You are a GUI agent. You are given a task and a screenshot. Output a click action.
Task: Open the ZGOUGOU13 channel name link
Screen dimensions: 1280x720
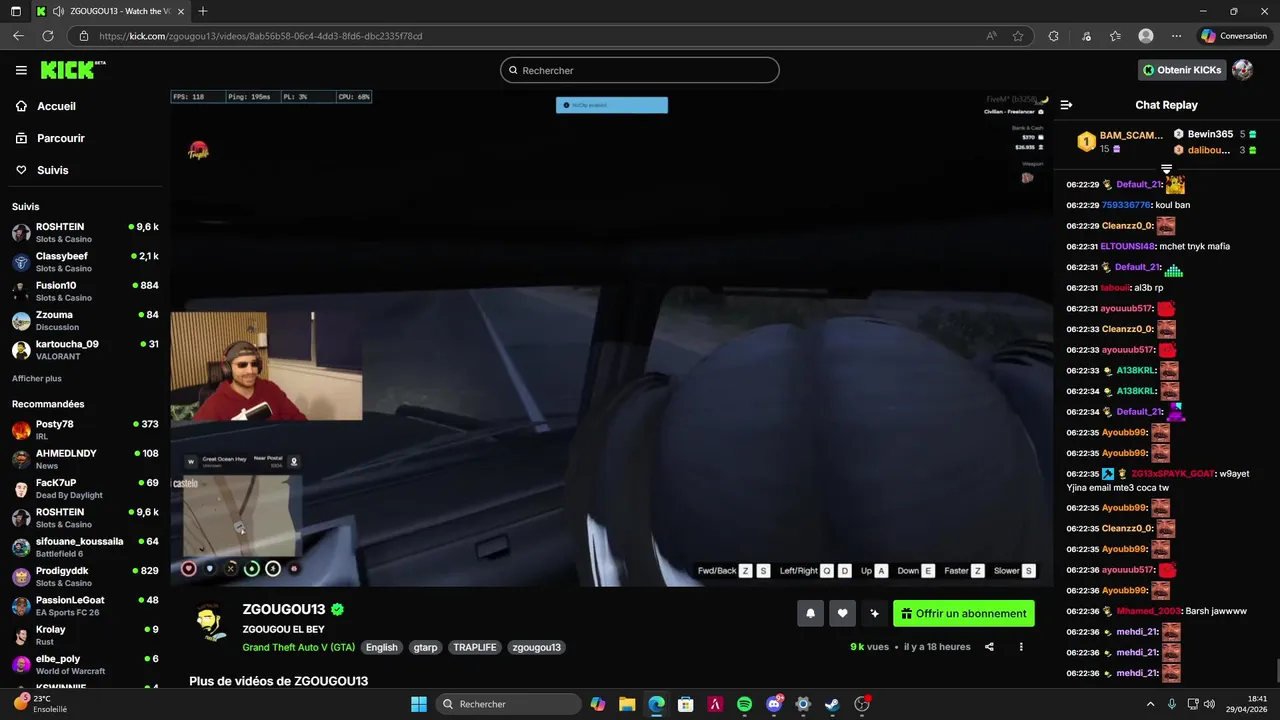[x=283, y=609]
